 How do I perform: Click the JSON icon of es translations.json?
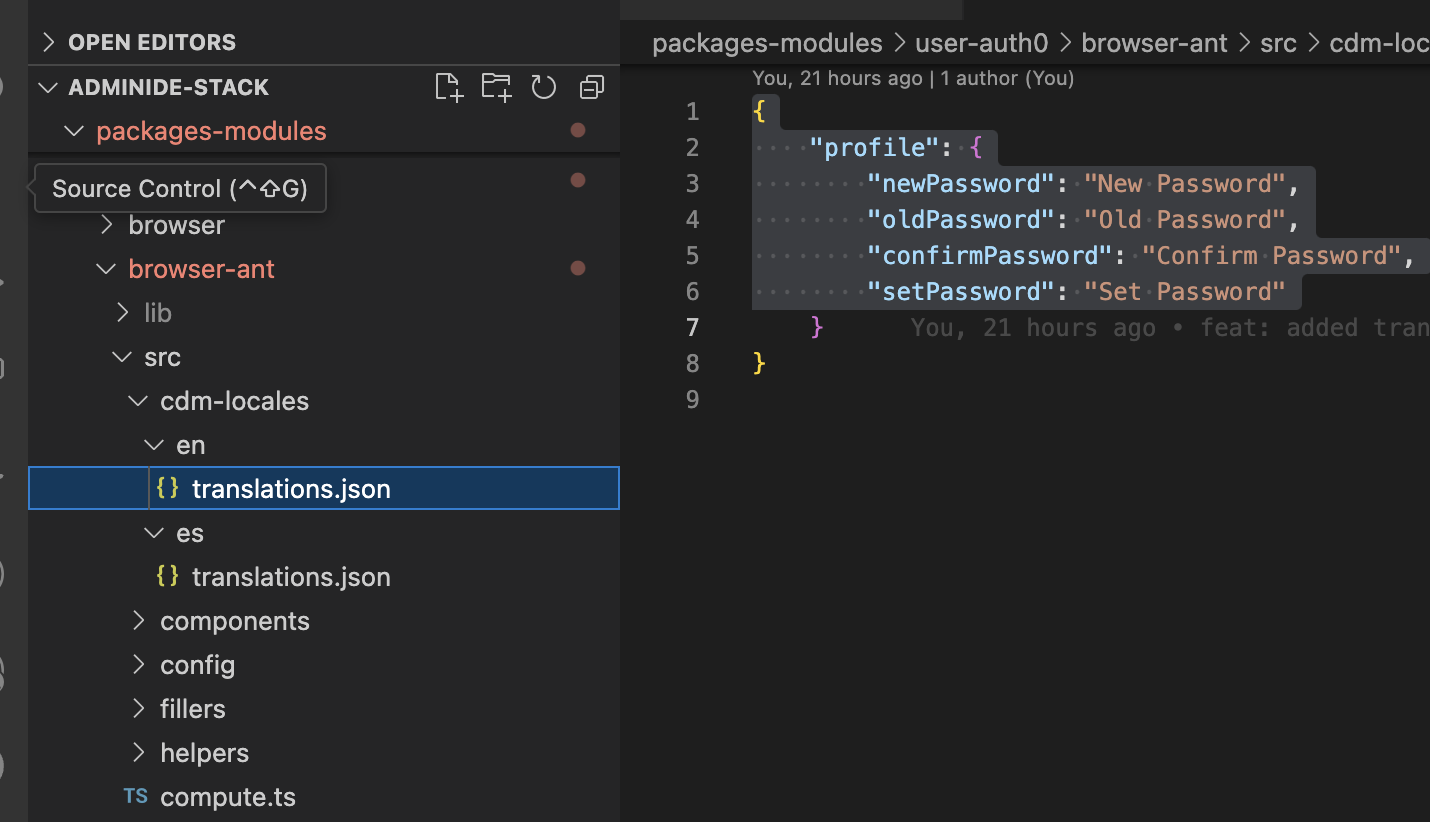168,576
